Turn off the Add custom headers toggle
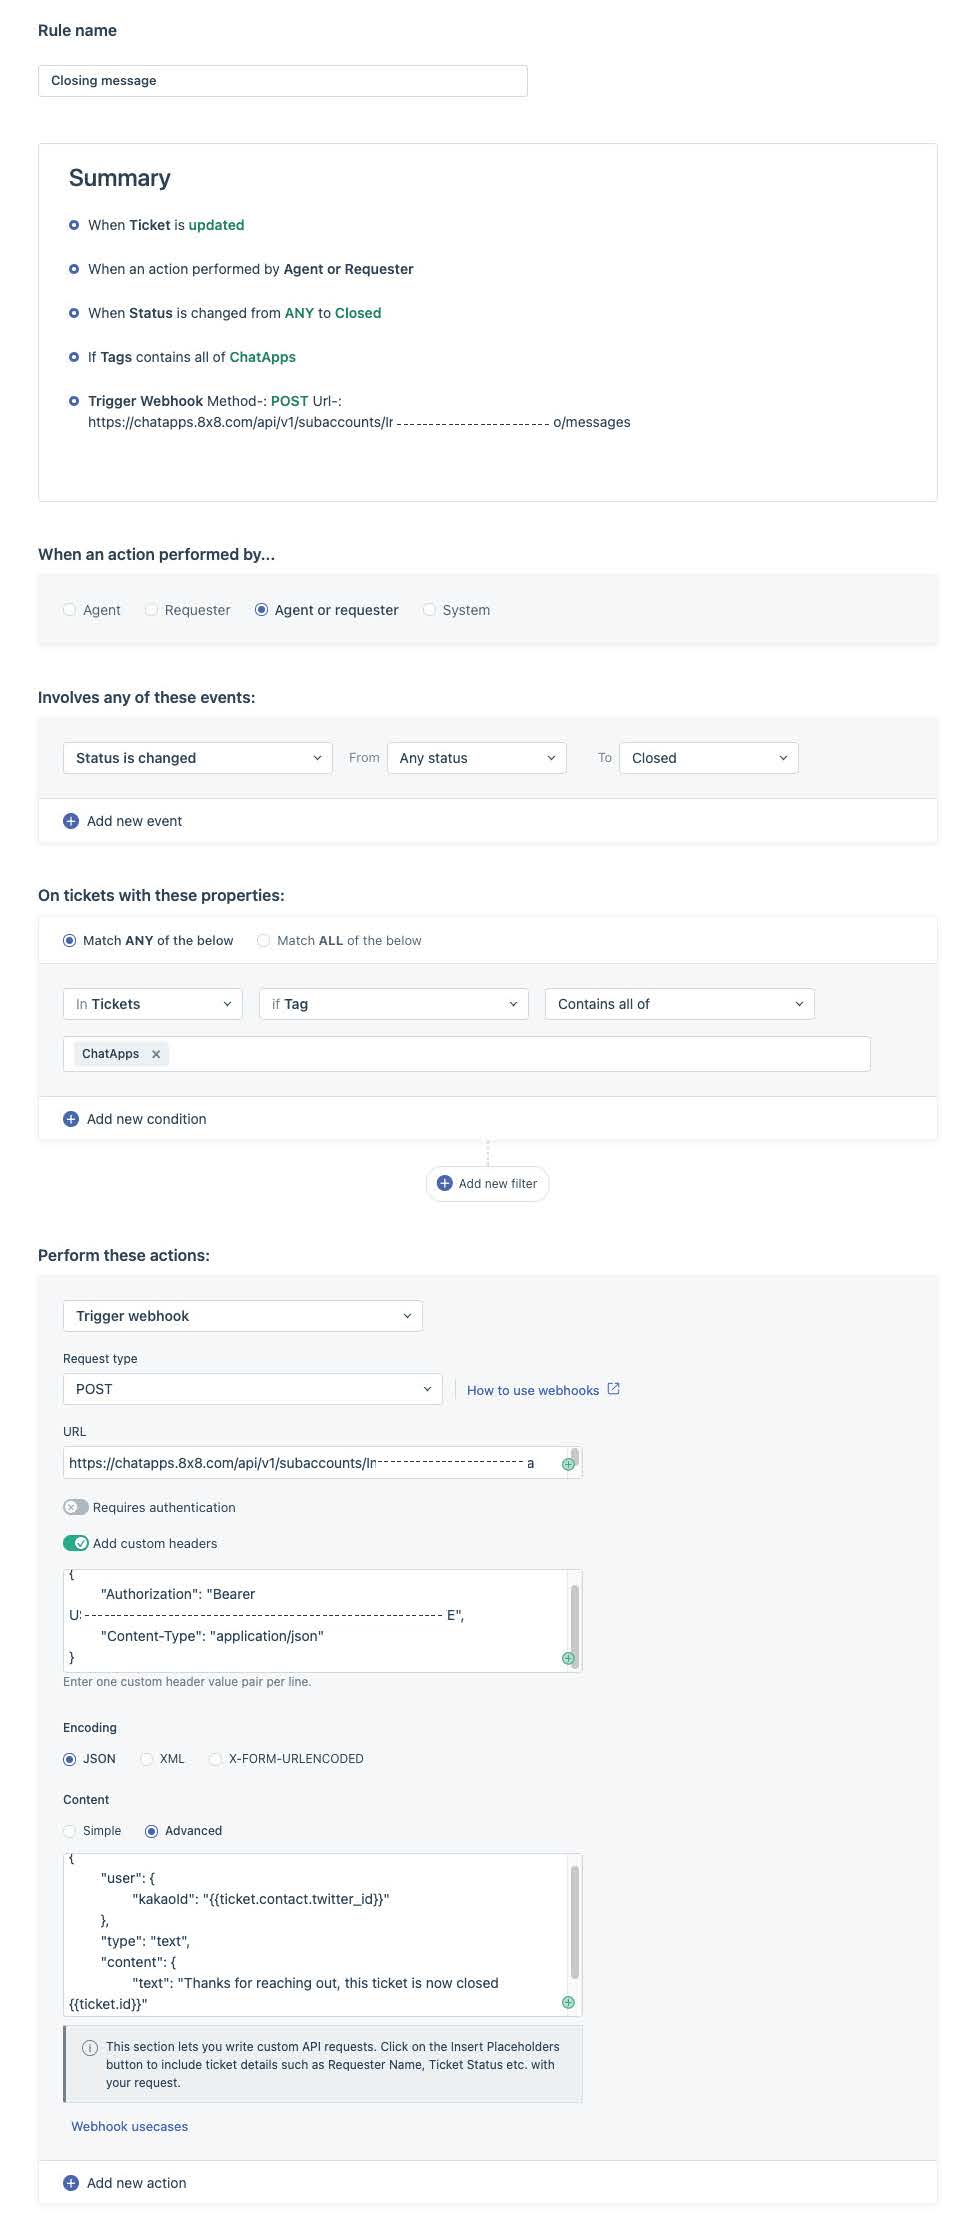Image resolution: width=972 pixels, height=2239 pixels. click(x=76, y=1543)
